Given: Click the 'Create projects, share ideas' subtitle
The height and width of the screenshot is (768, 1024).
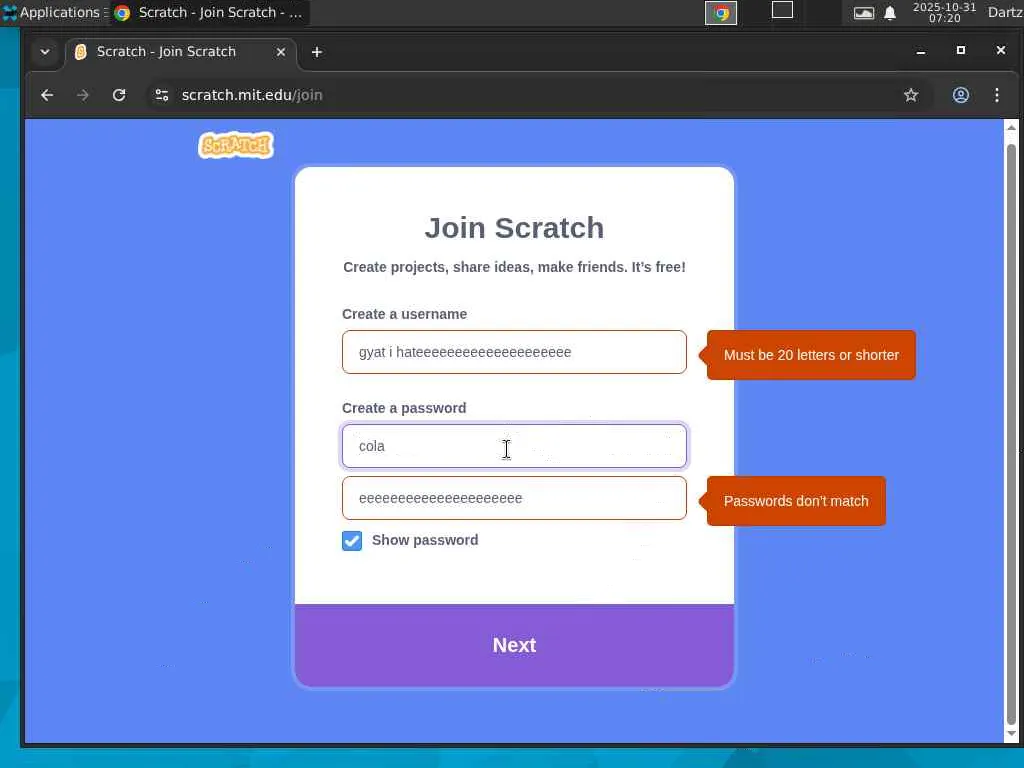Looking at the screenshot, I should (x=514, y=267).
